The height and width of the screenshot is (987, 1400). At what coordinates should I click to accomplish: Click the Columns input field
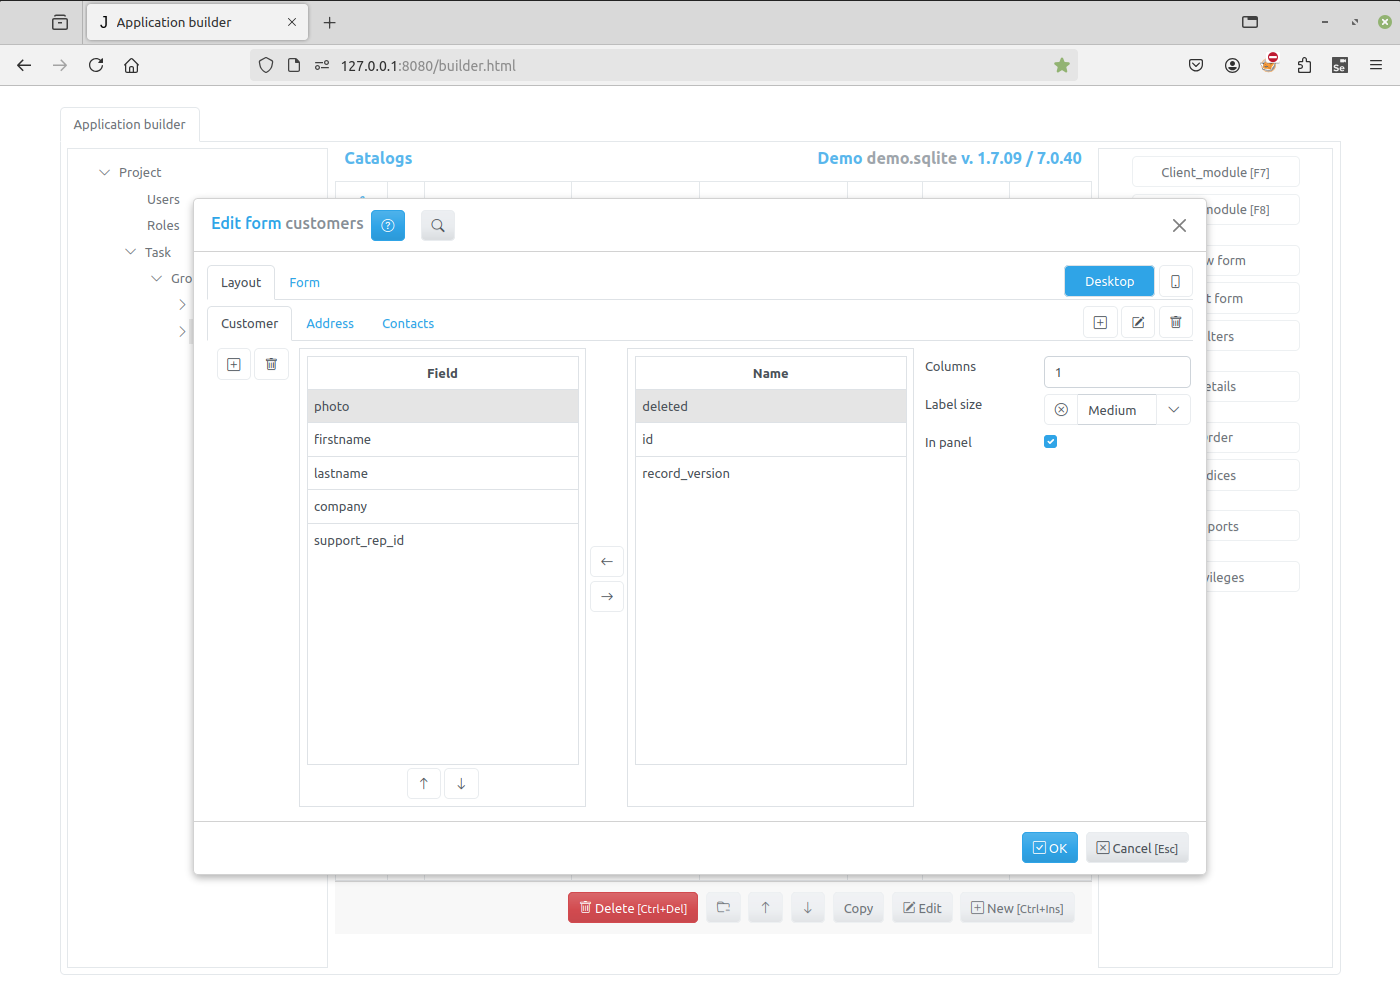(1117, 372)
